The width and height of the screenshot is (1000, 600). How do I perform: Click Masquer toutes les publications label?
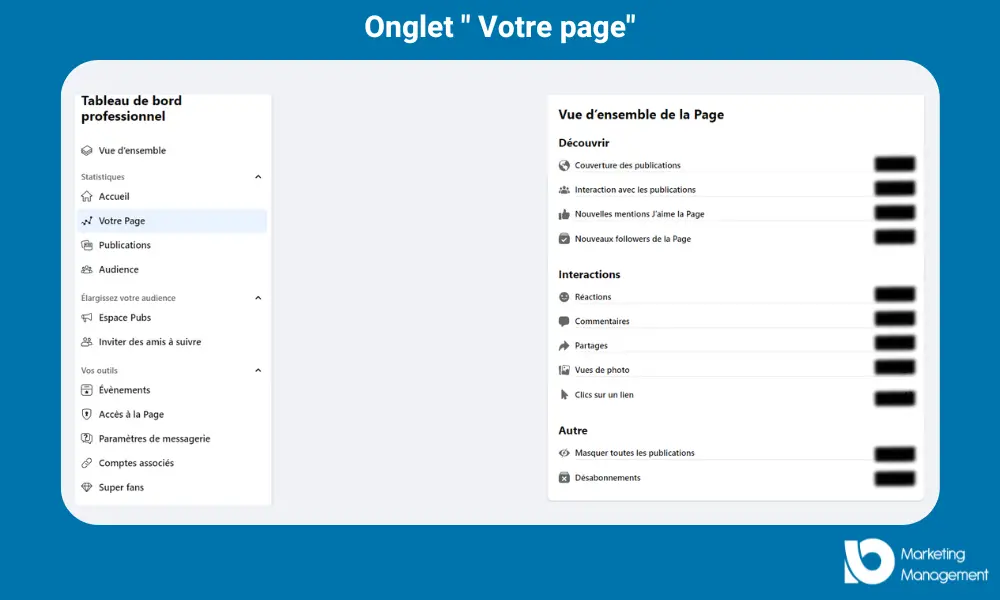(x=635, y=453)
